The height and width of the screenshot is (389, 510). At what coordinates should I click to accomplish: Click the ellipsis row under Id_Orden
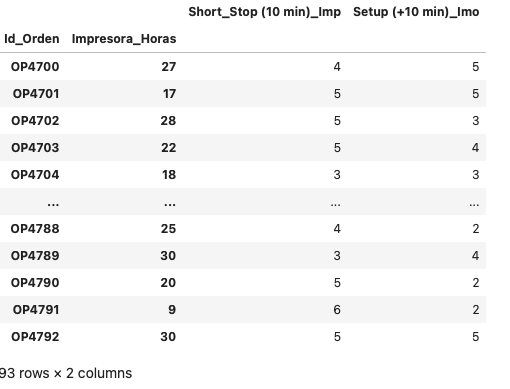click(x=53, y=203)
